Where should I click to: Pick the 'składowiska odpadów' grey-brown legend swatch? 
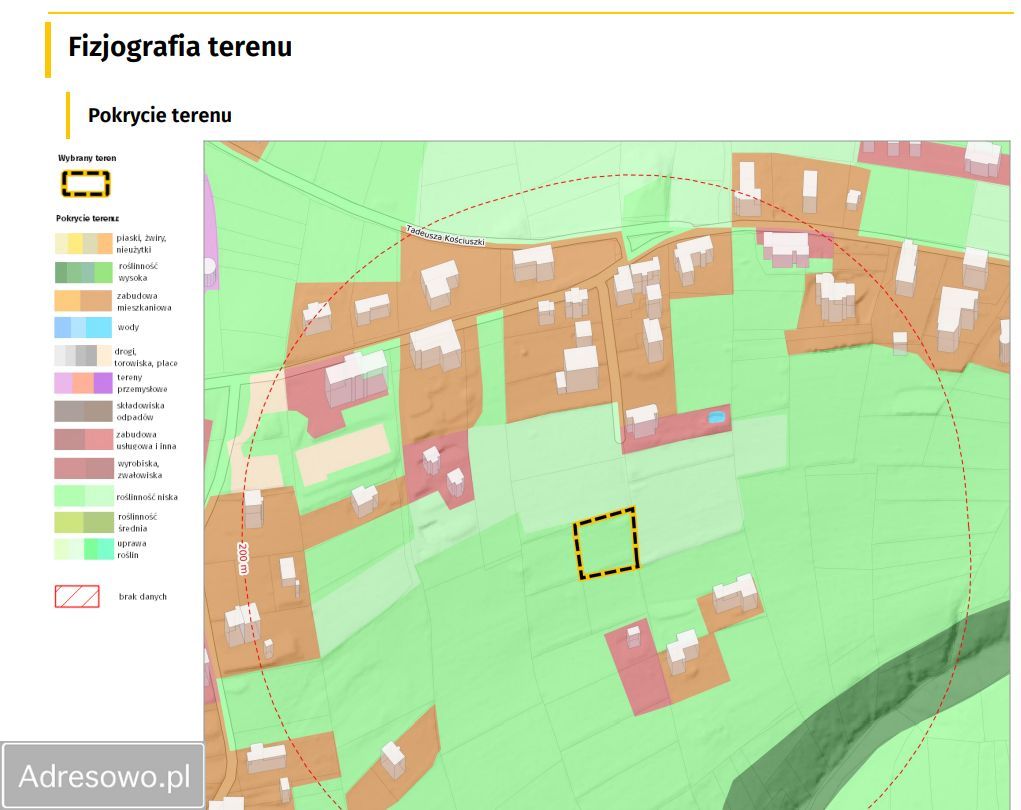83,411
